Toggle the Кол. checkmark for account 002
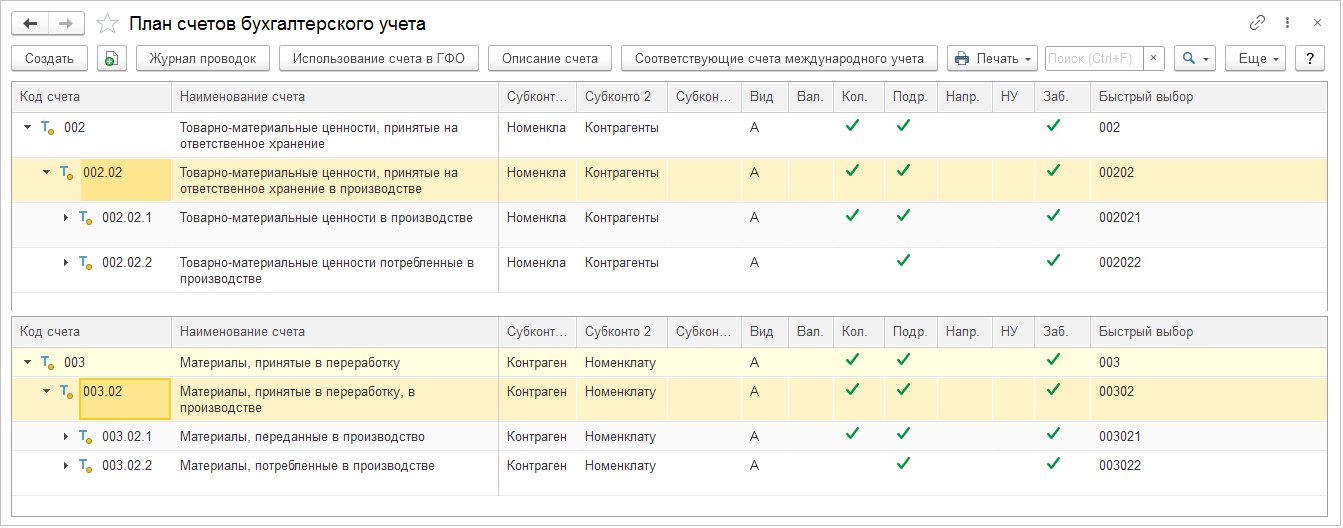 [x=852, y=126]
